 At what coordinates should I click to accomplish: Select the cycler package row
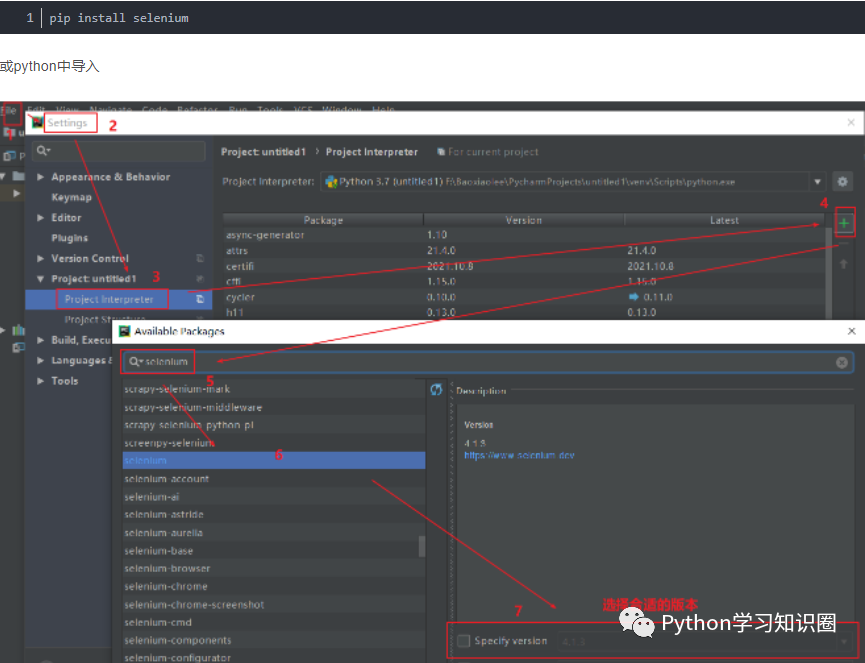[x=524, y=297]
